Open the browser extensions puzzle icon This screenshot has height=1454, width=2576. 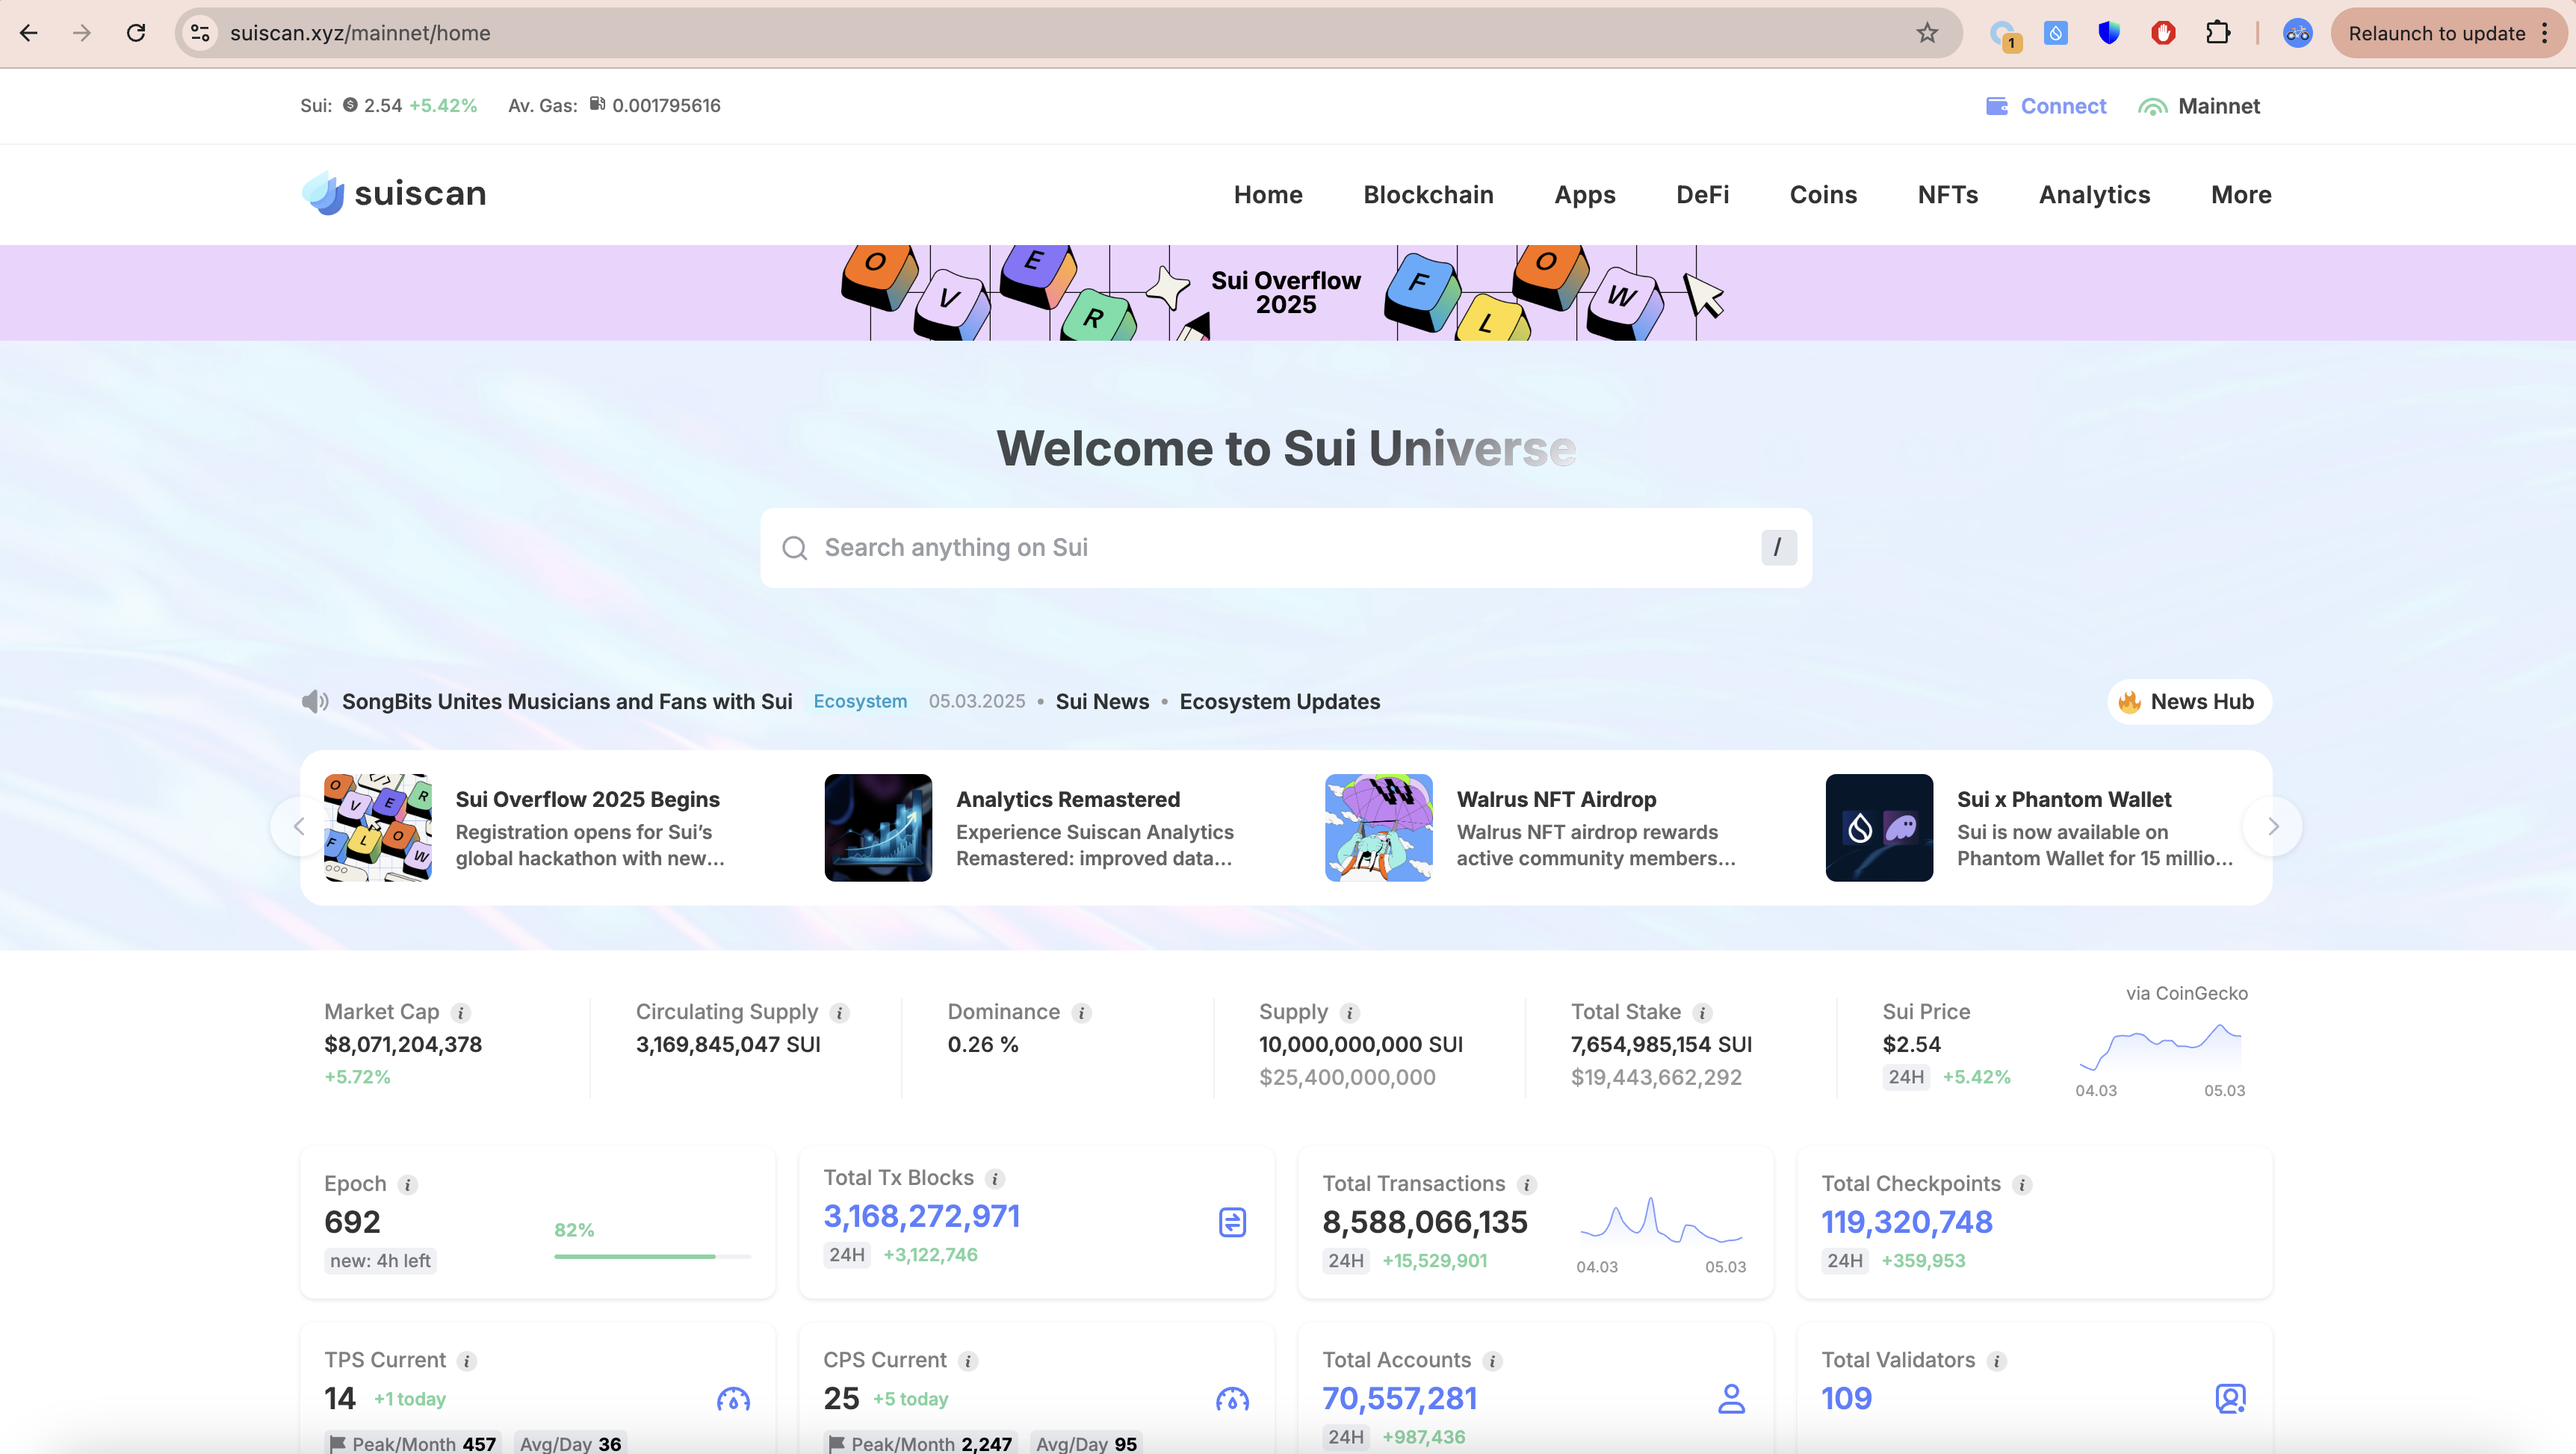click(x=2217, y=33)
